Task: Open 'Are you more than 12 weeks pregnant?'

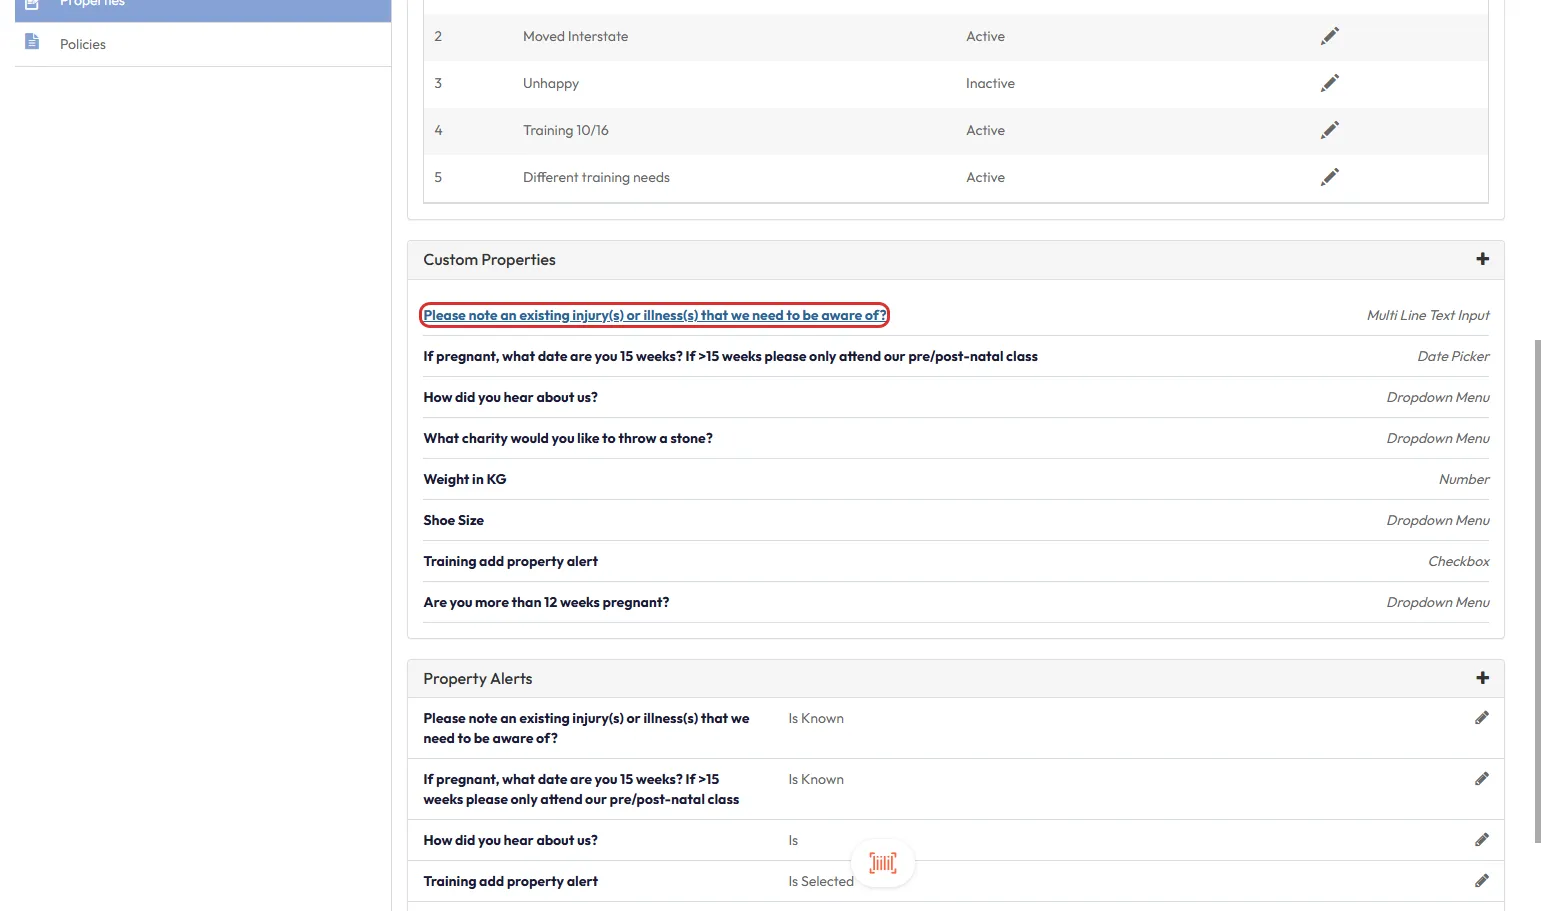Action: click(546, 602)
